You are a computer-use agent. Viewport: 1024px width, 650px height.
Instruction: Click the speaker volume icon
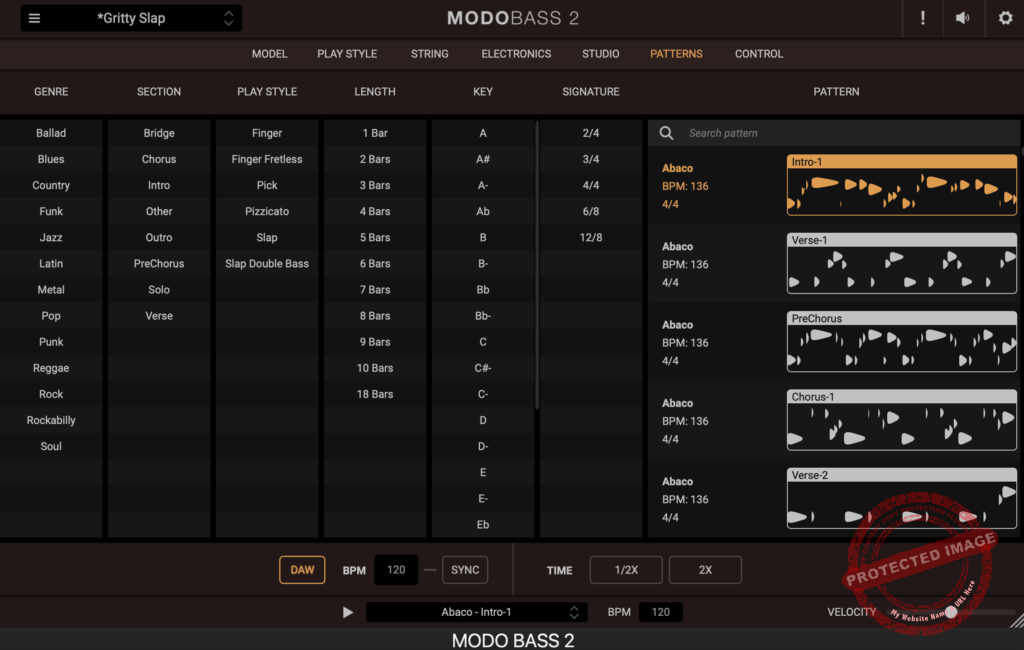(963, 18)
